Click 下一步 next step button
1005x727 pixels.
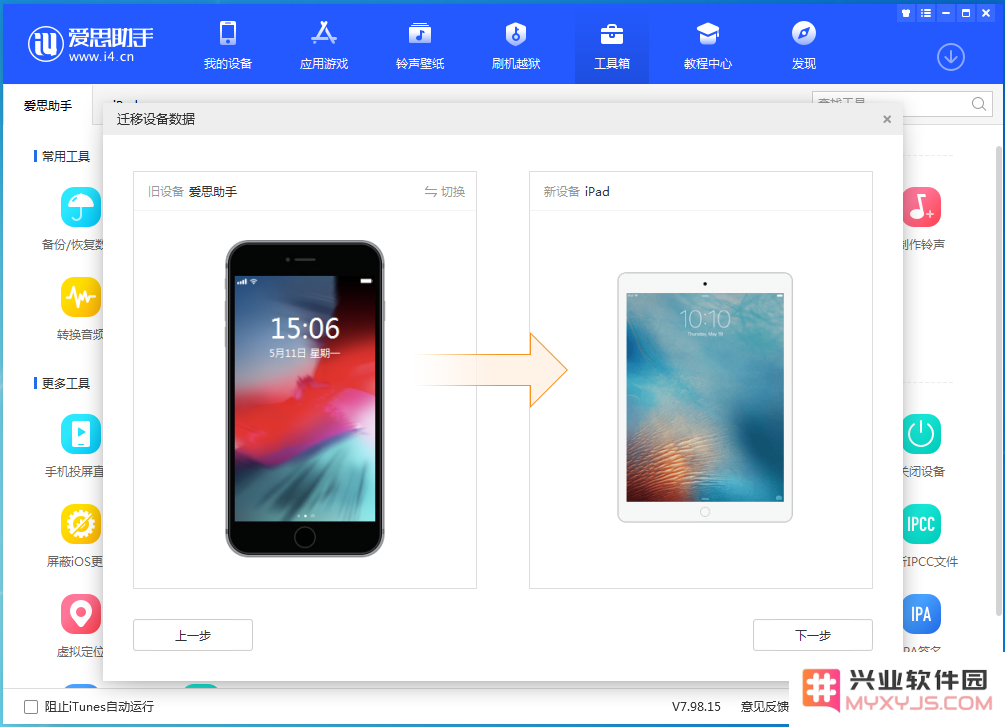813,635
